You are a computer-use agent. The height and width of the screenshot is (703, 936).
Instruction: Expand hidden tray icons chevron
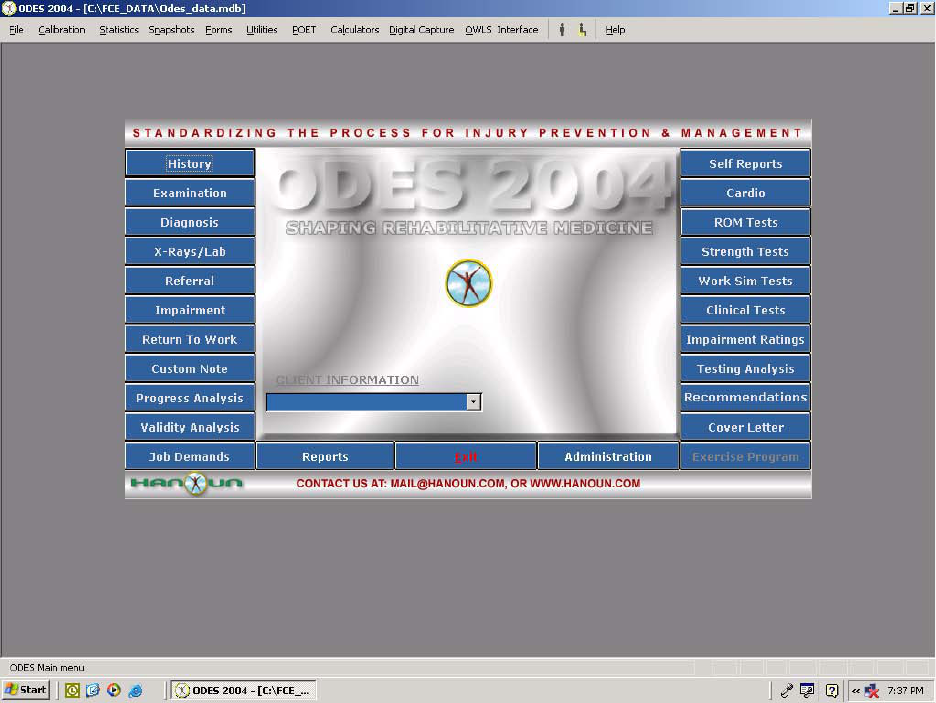tap(856, 690)
